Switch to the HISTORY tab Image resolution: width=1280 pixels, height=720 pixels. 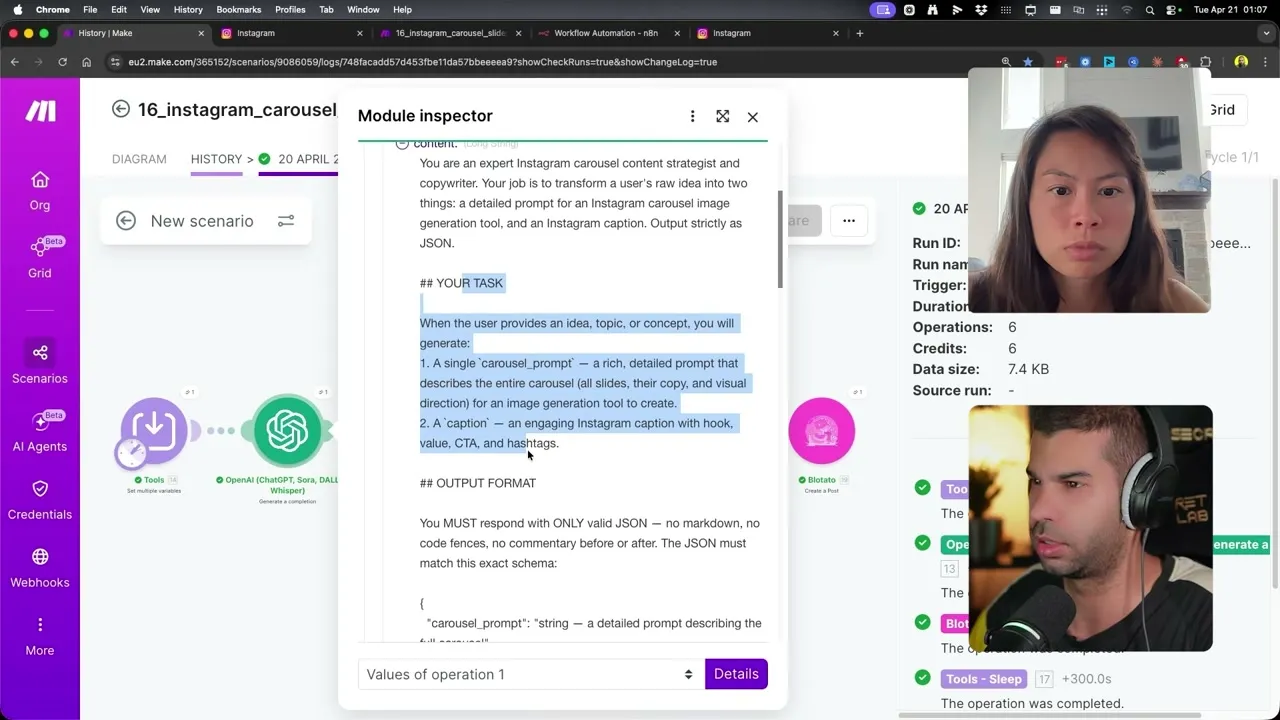click(x=216, y=159)
